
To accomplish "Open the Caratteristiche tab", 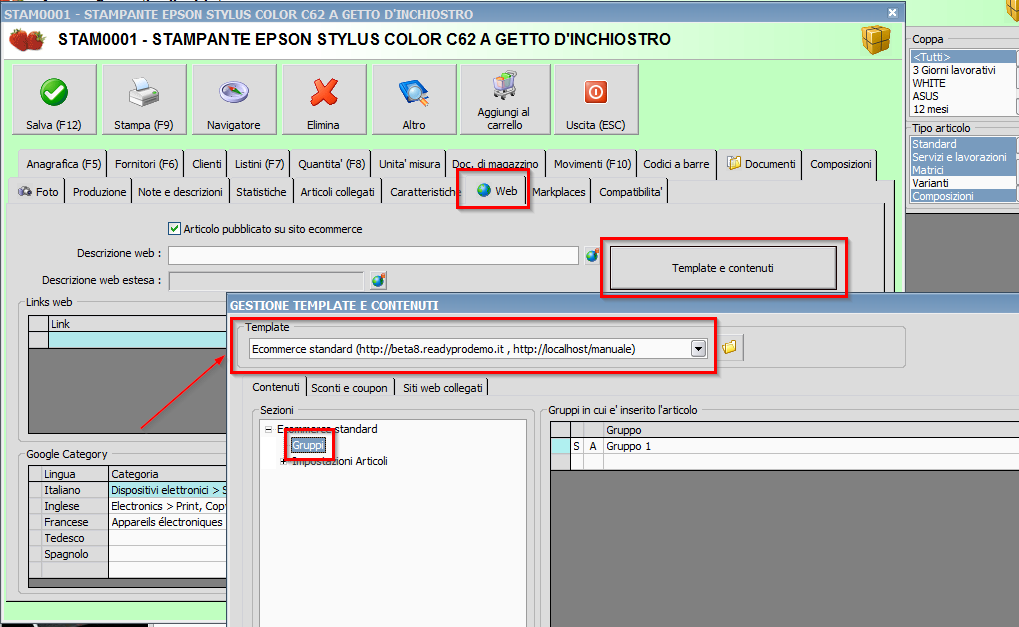I will pos(423,192).
